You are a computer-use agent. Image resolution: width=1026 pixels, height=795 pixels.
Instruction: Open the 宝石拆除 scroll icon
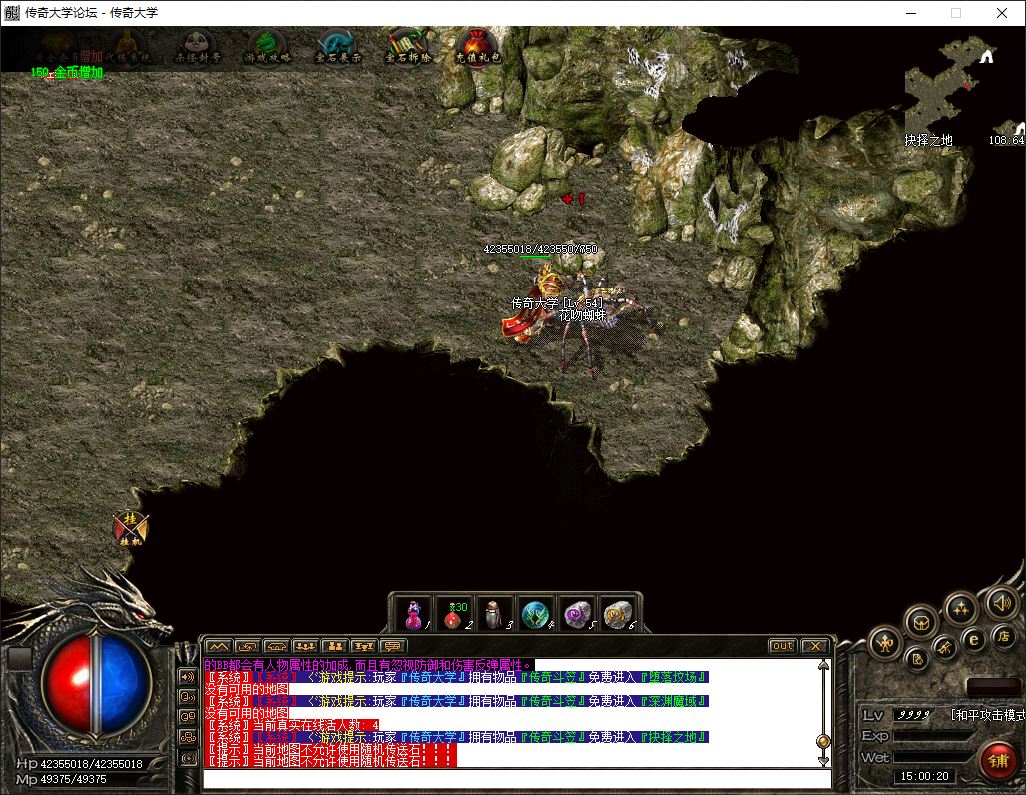point(408,48)
